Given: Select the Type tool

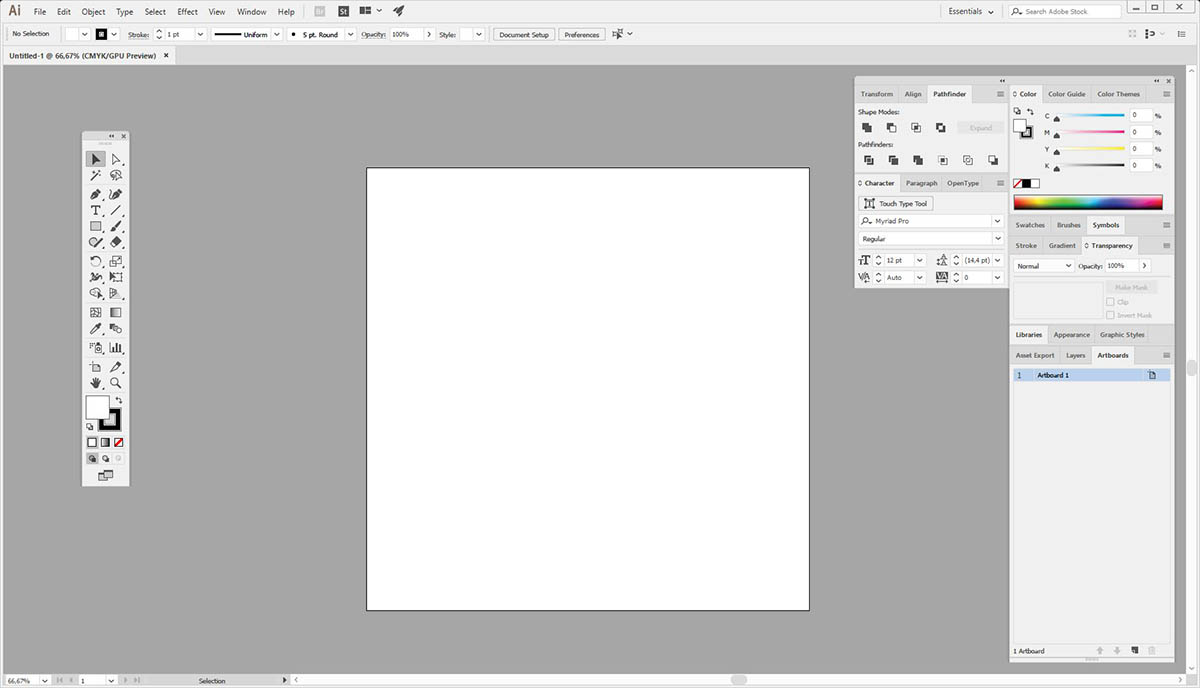Looking at the screenshot, I should (95, 210).
